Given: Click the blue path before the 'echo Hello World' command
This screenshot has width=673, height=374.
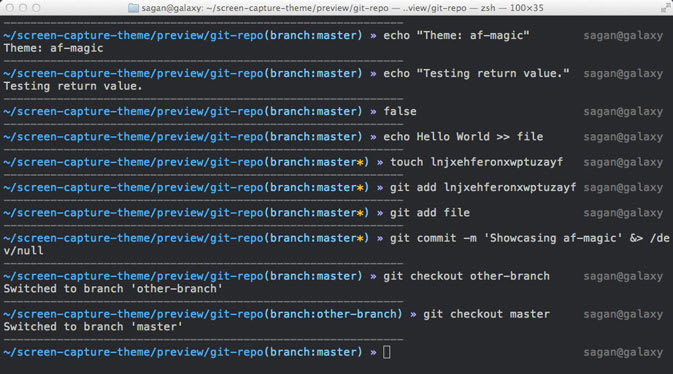Looking at the screenshot, I should tap(133, 137).
